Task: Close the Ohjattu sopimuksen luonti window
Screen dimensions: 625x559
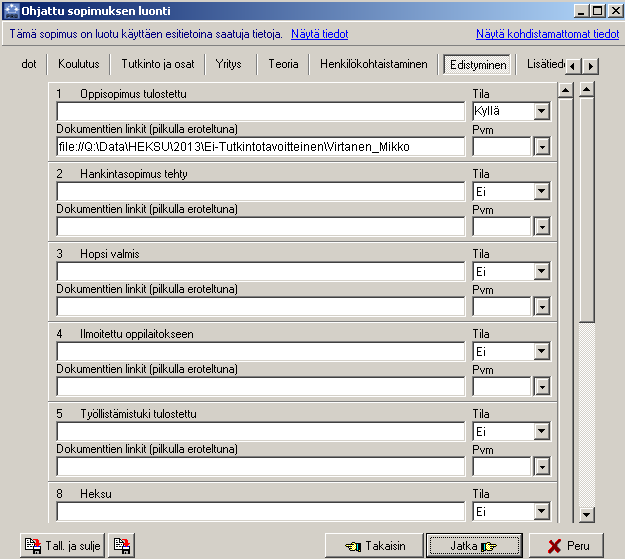Action: tap(615, 11)
